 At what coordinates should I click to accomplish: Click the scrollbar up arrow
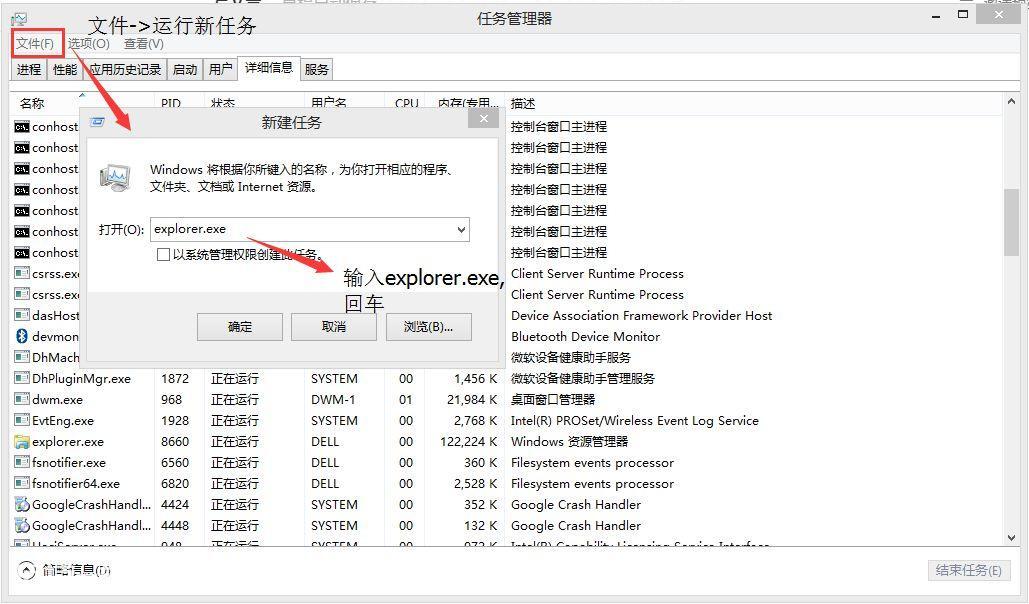click(1011, 102)
